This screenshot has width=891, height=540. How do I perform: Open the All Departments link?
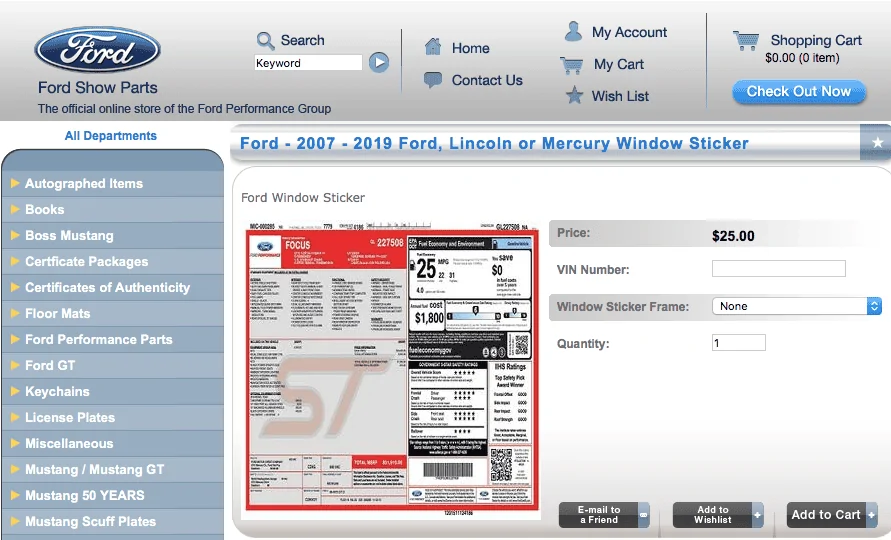[x=111, y=136]
